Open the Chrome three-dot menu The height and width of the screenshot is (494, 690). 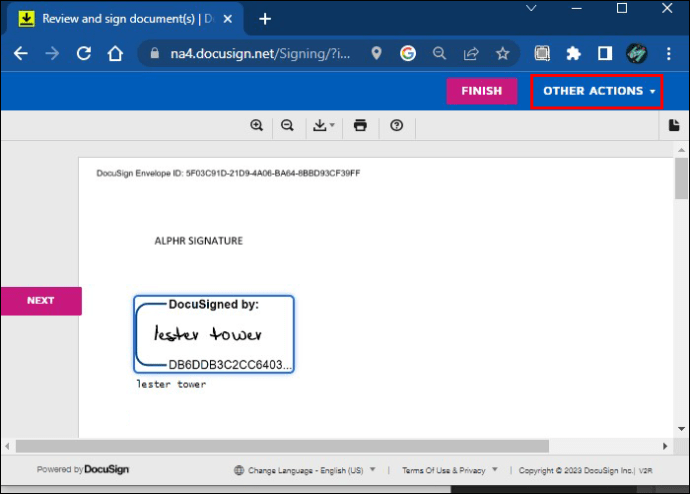[668, 54]
